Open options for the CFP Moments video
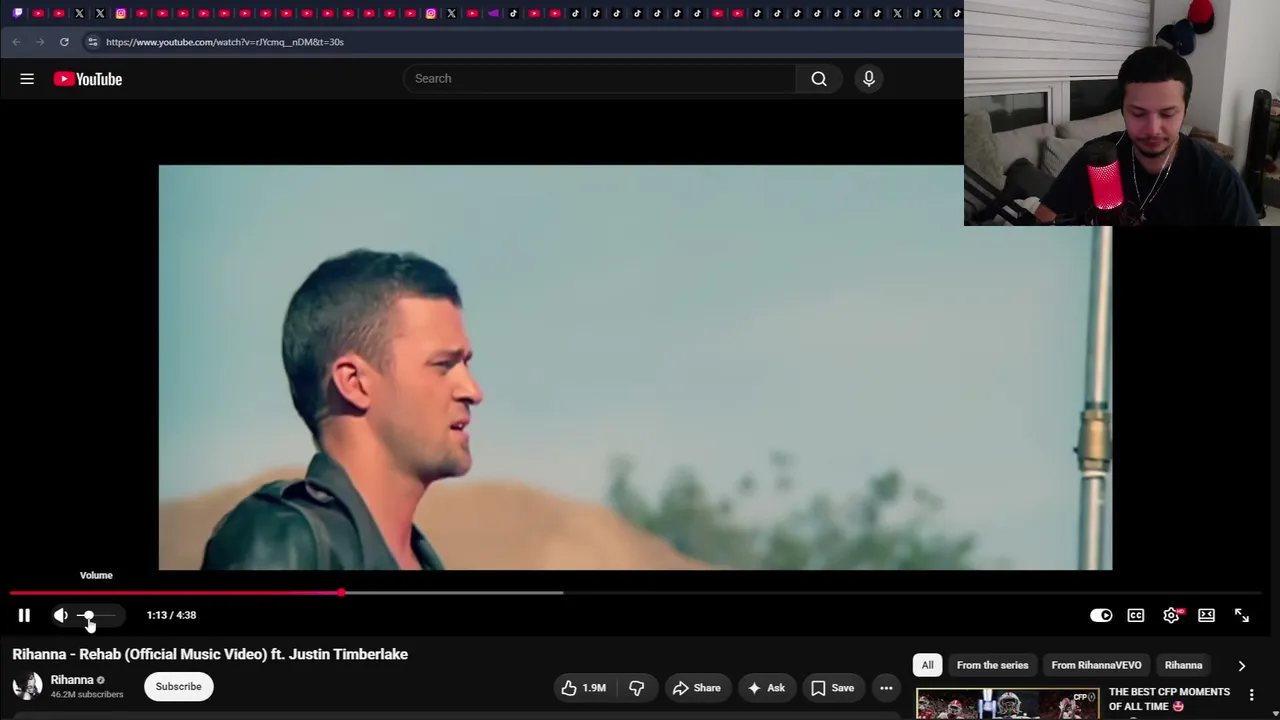The width and height of the screenshot is (1280, 720). [x=1251, y=695]
